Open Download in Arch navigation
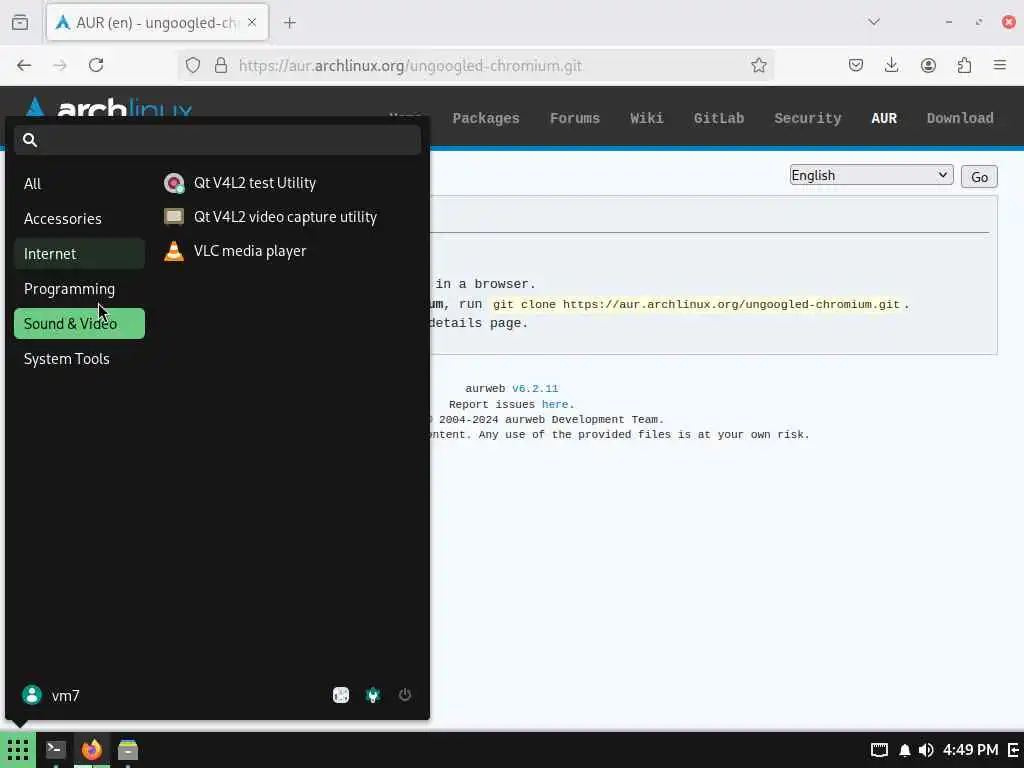The width and height of the screenshot is (1024, 768). [960, 118]
